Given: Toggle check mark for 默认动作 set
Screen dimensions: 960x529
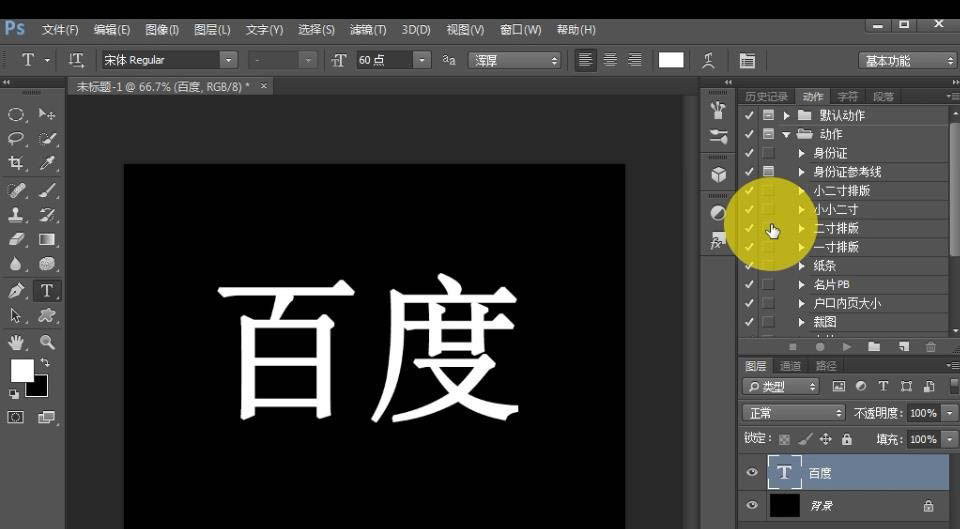Looking at the screenshot, I should point(749,115).
